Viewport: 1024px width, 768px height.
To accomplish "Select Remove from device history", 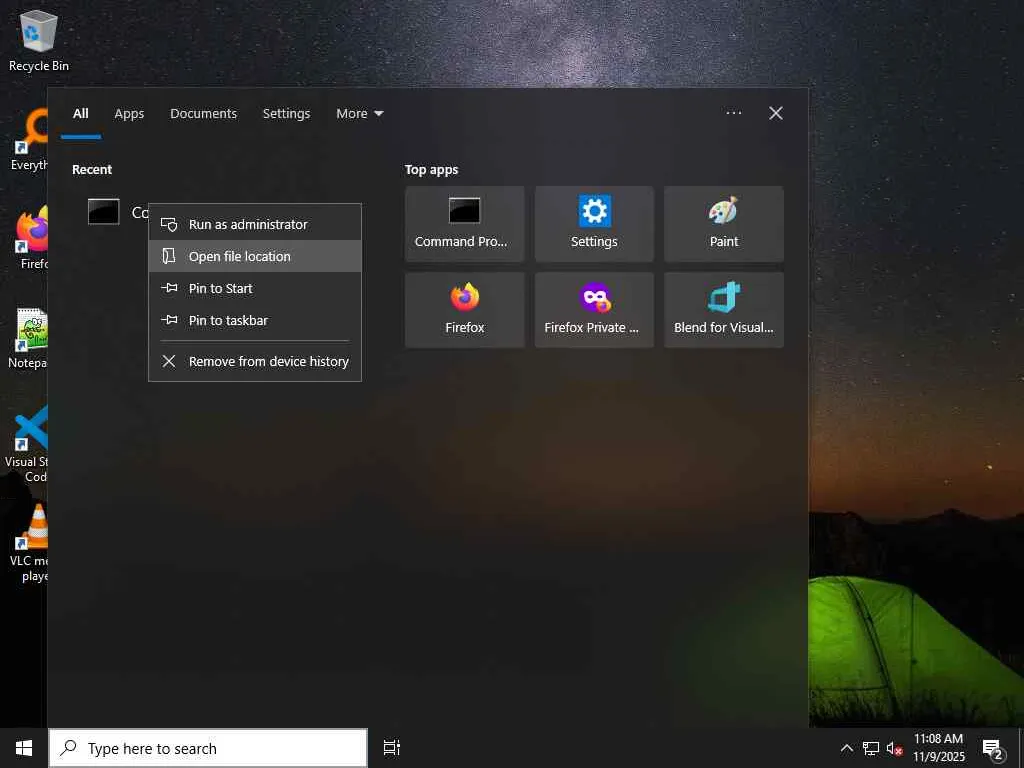I will (255, 361).
